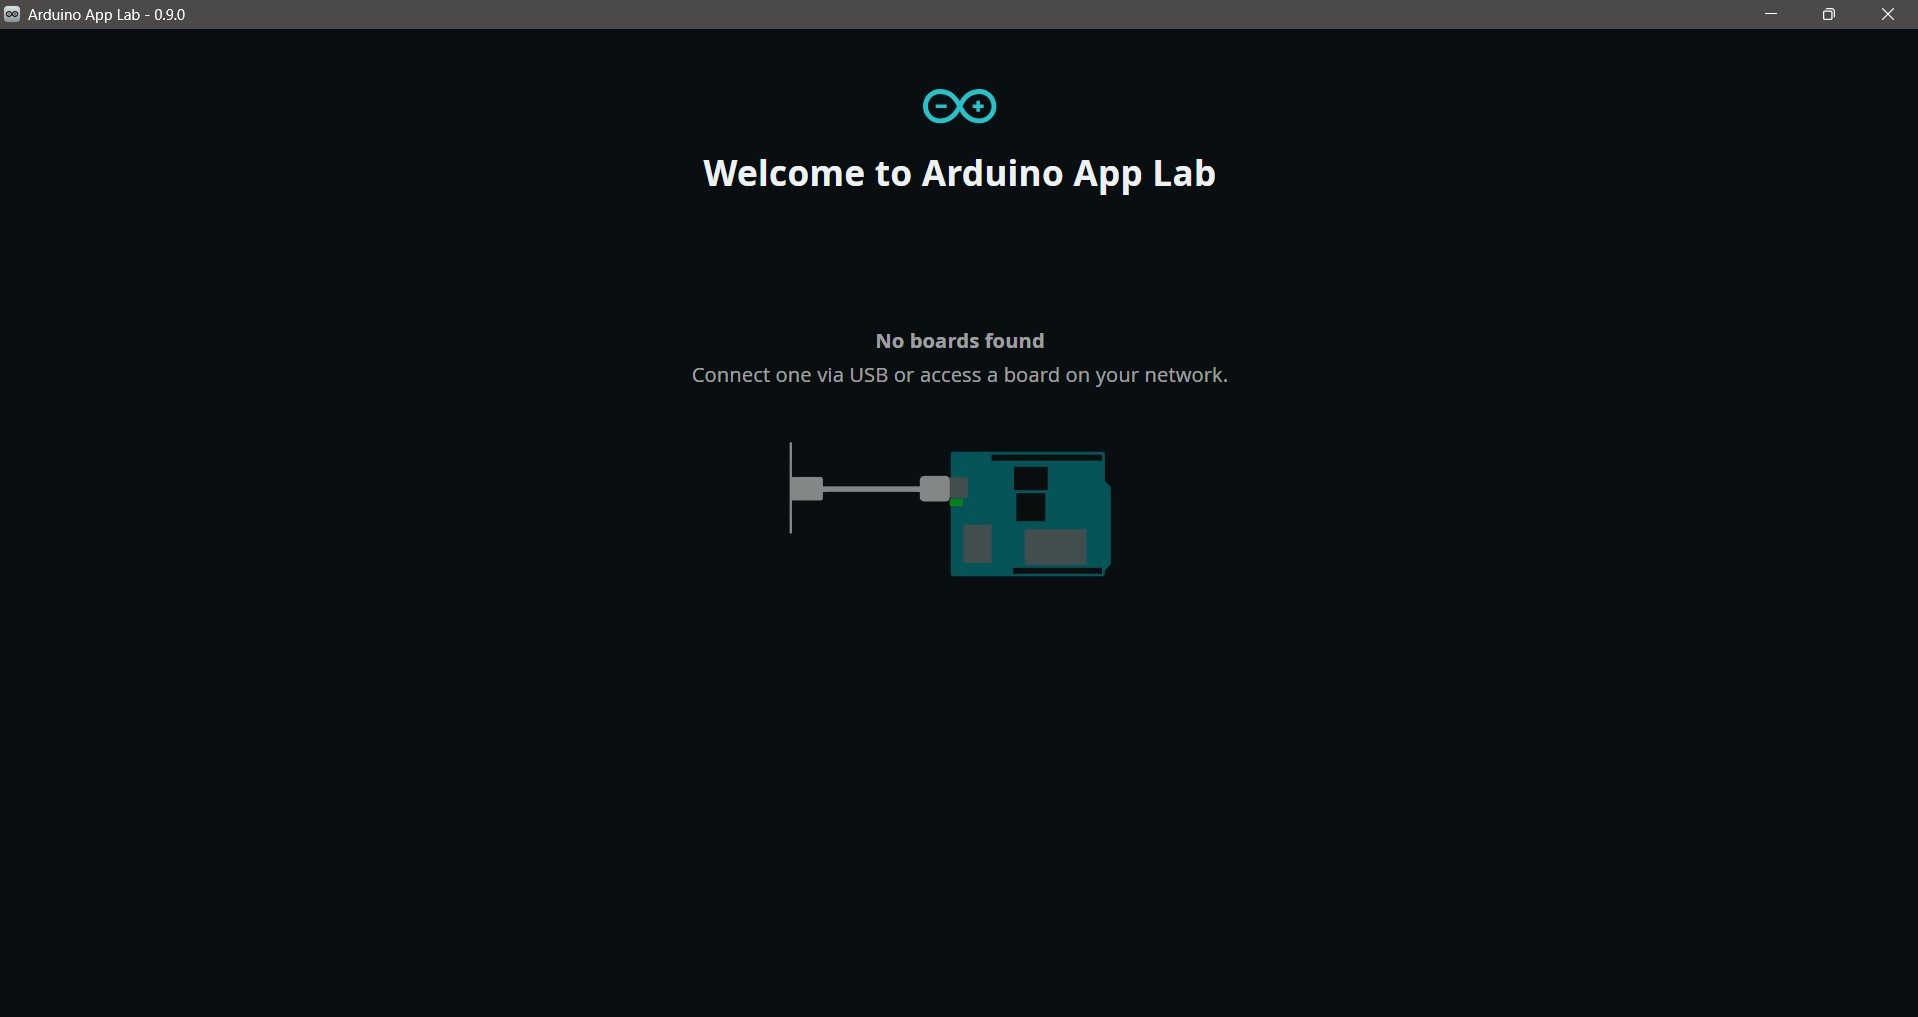1918x1017 pixels.
Task: Click the 'Welcome to Arduino App Lab' heading
Action: (959, 173)
